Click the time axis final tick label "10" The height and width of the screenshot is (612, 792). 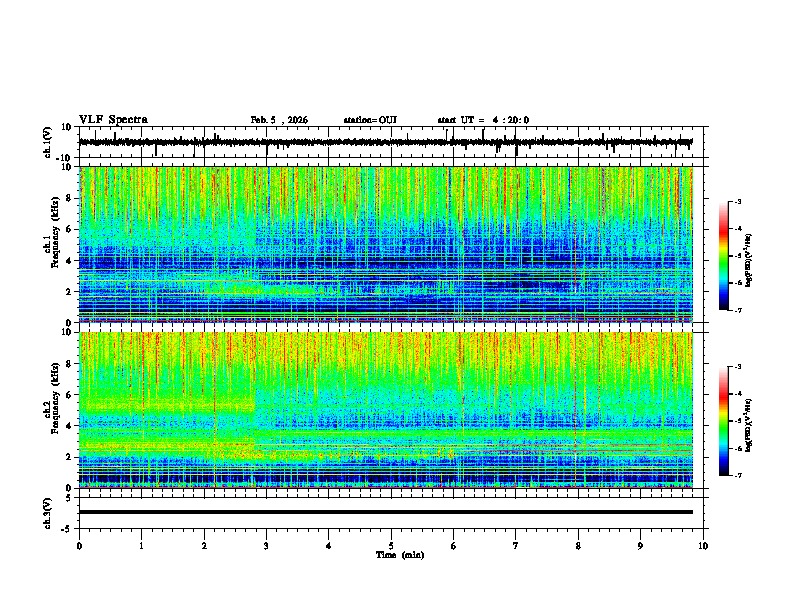[703, 545]
